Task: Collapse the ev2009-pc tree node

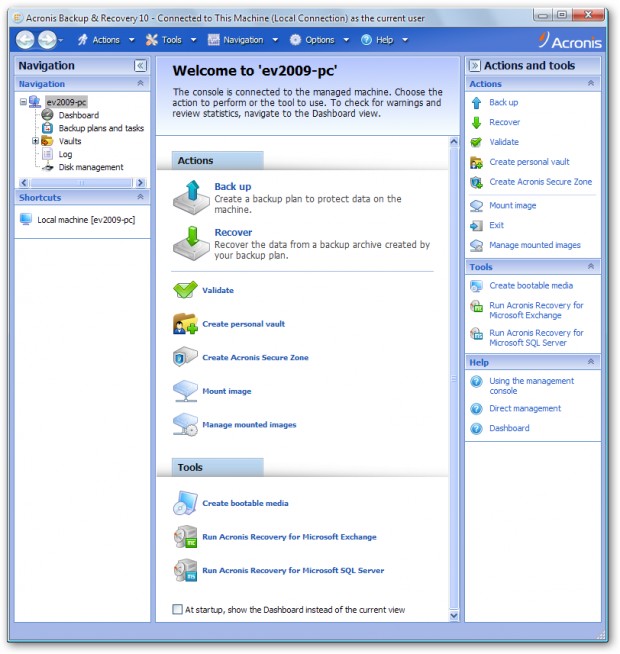Action: click(x=23, y=102)
